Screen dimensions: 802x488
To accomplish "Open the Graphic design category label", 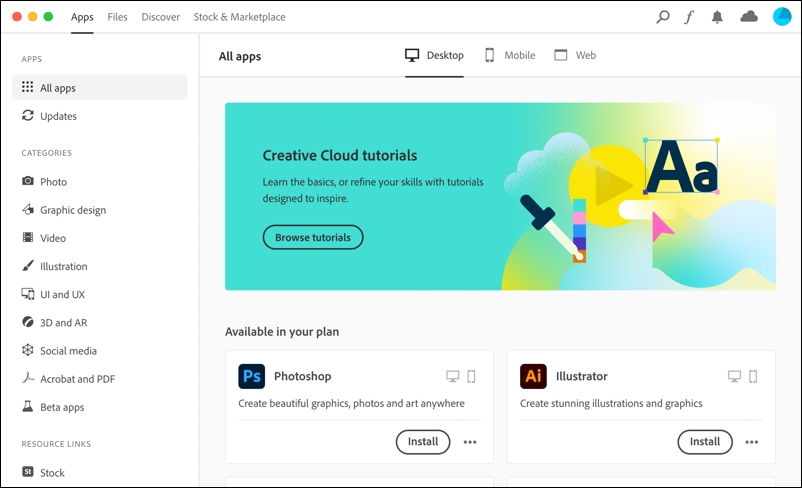I will 73,210.
